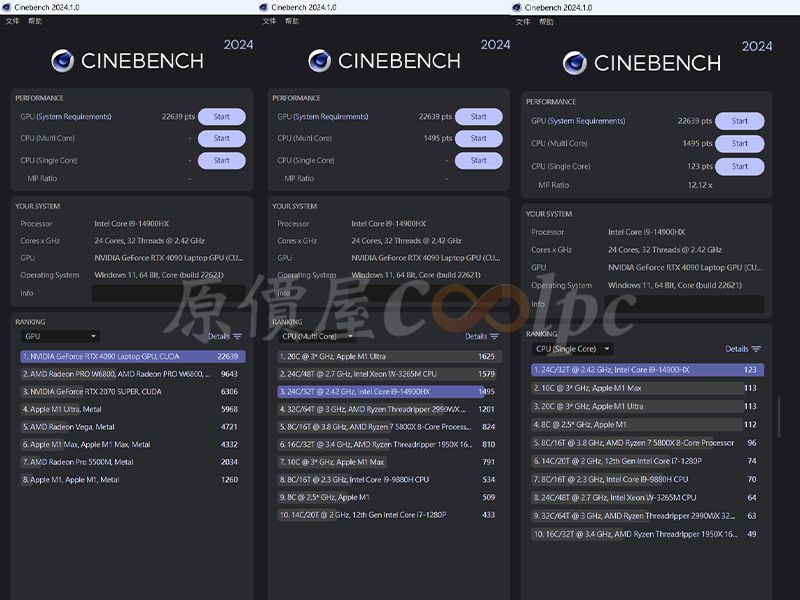Start GPU test in the left window
The width and height of the screenshot is (800, 600).
(x=221, y=116)
